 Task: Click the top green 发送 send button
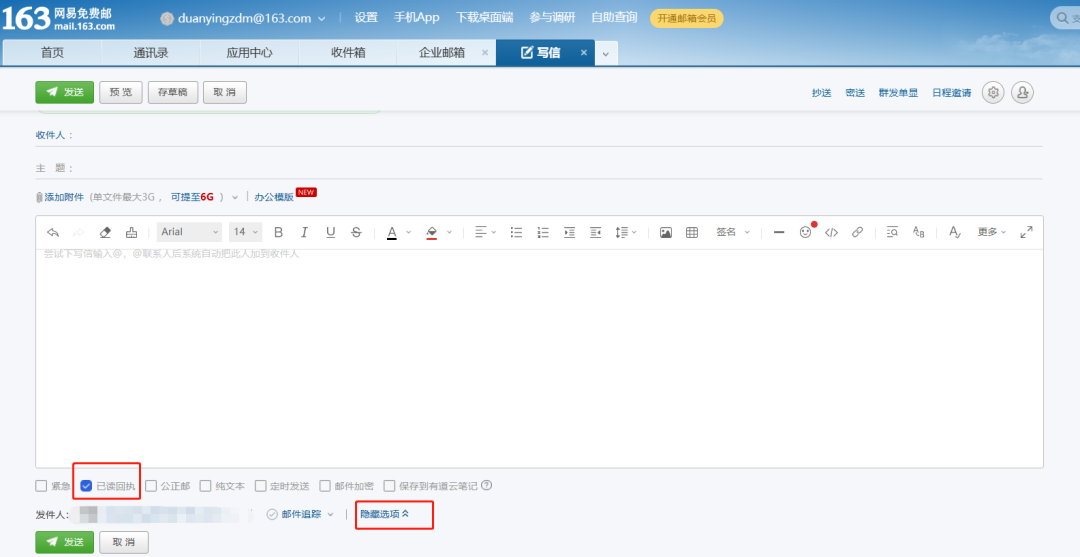click(x=65, y=92)
